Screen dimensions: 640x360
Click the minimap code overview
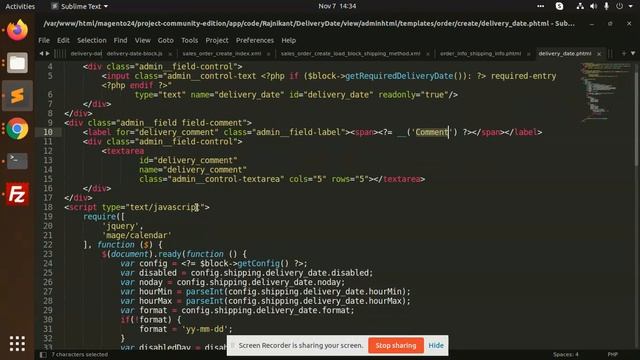(605, 94)
